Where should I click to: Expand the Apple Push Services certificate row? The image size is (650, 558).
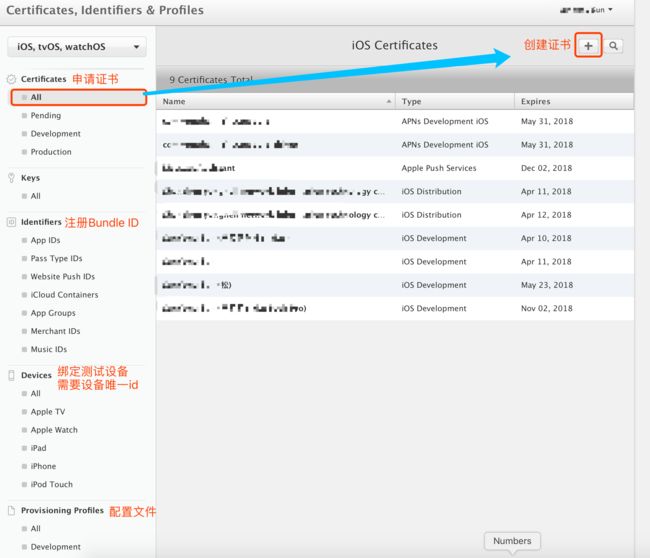pos(395,168)
